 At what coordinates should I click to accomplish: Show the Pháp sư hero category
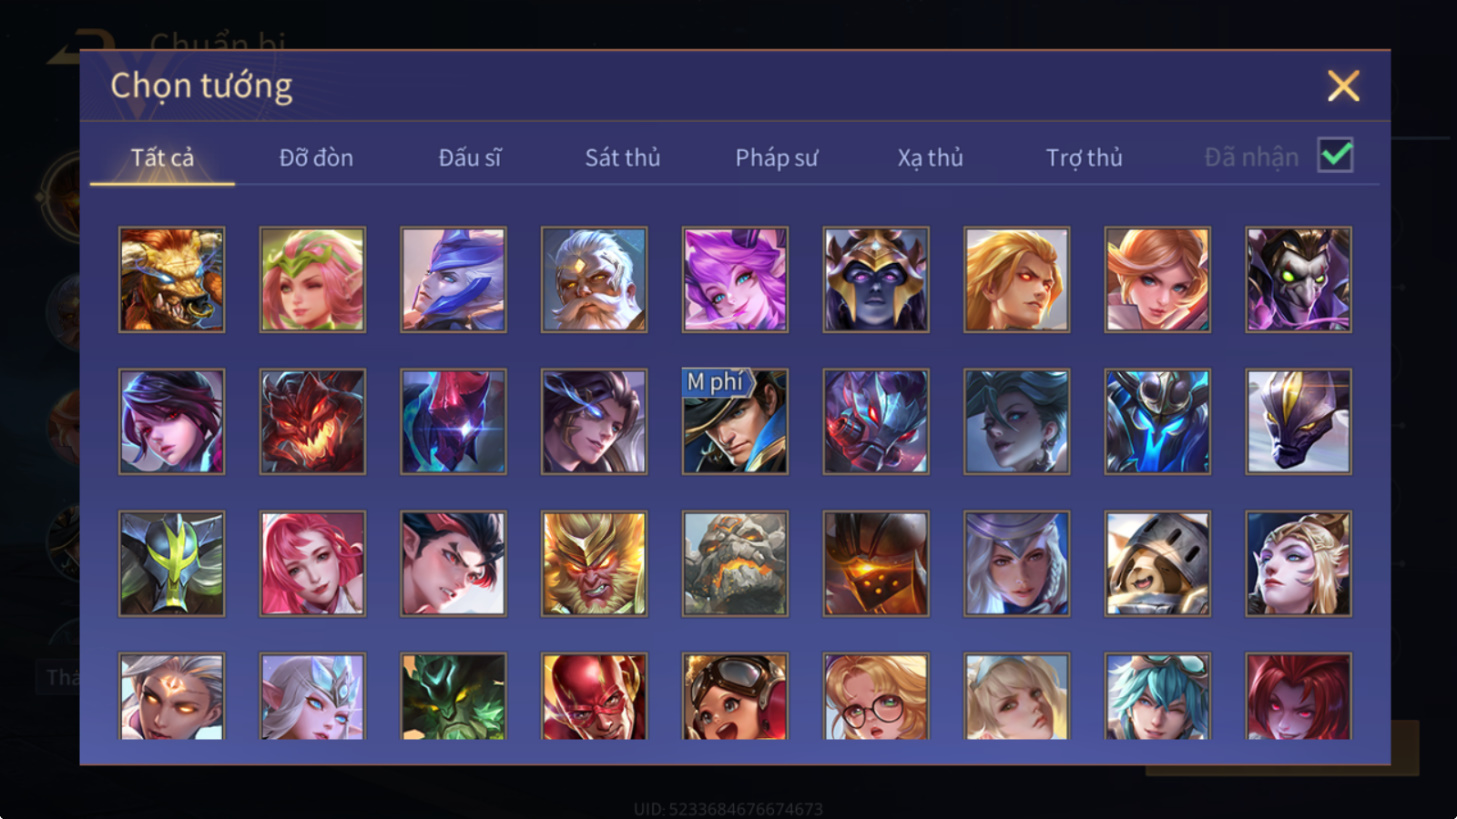[x=777, y=157]
